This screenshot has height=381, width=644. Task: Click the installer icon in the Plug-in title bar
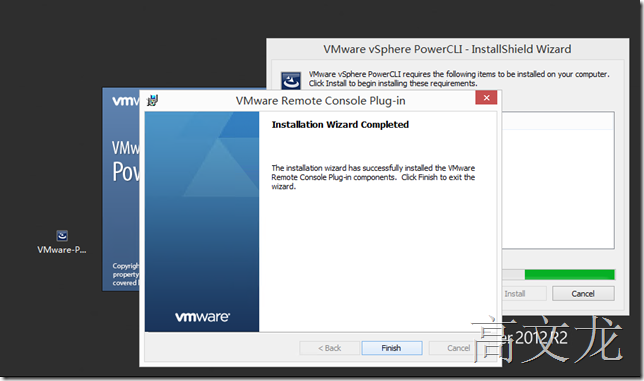152,101
